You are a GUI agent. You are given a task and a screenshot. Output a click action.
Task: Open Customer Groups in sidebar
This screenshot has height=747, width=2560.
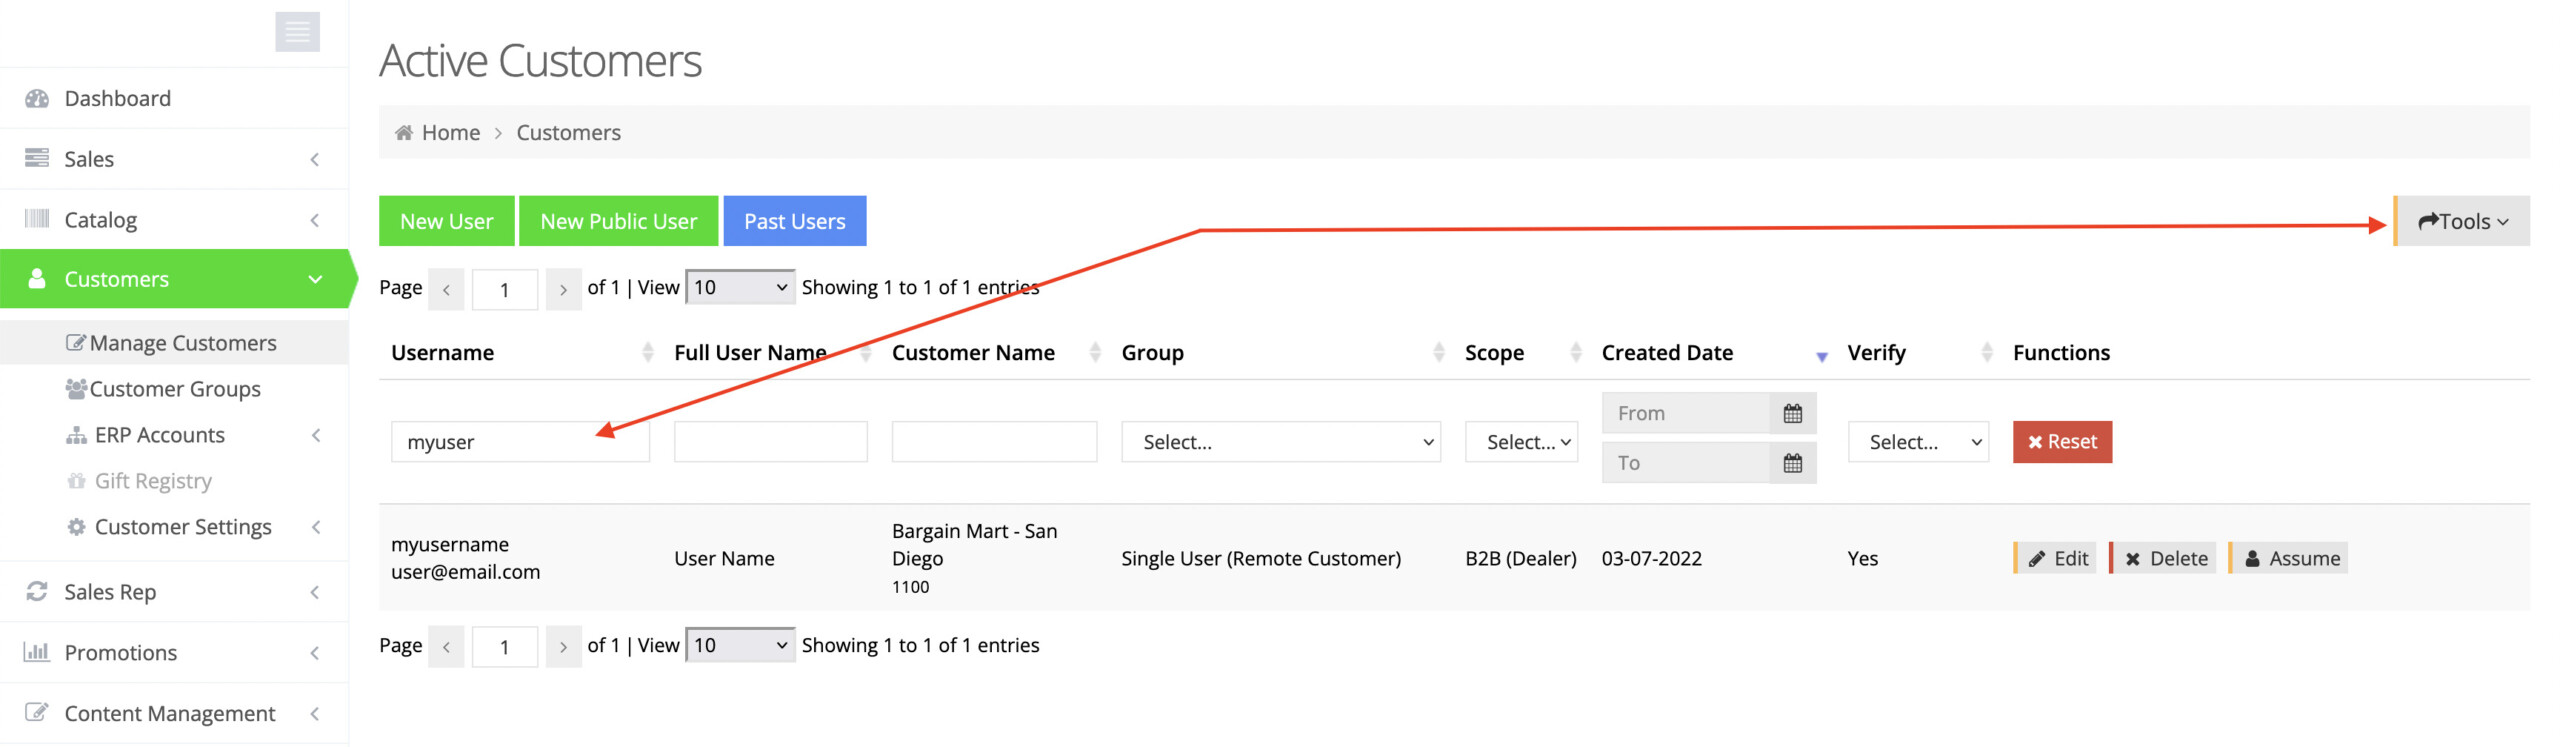point(174,389)
